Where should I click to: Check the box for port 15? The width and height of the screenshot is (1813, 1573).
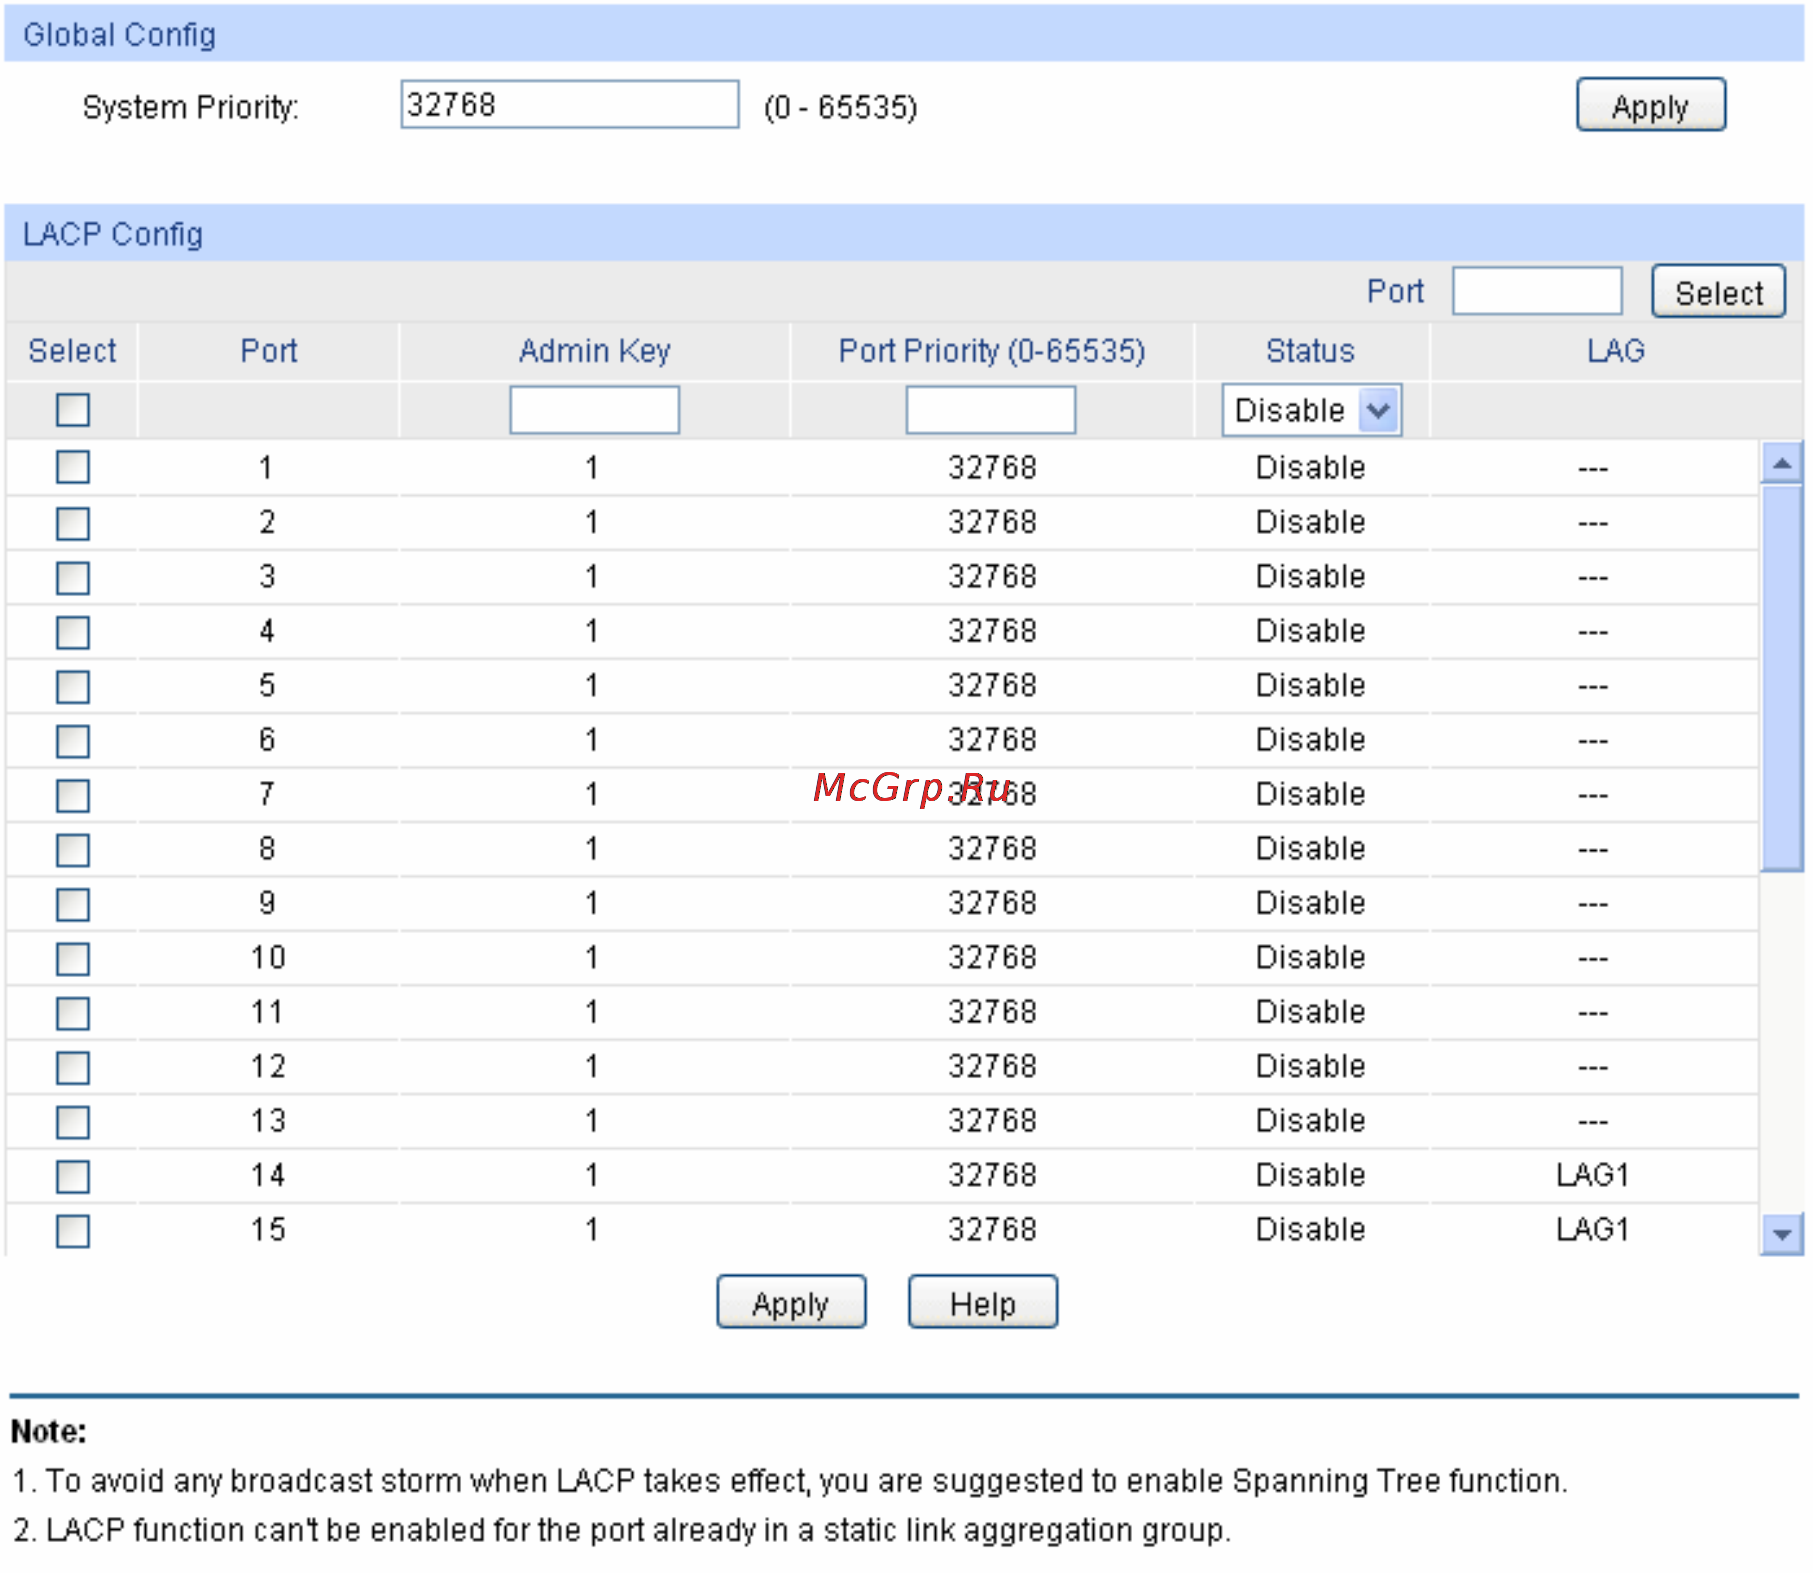pyautogui.click(x=73, y=1231)
